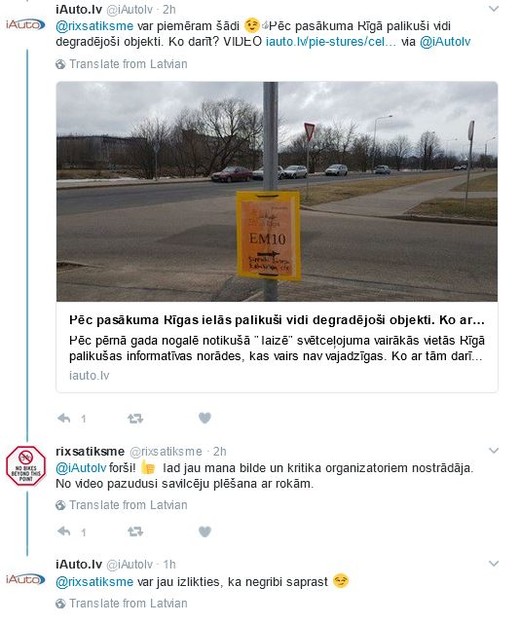The image size is (520, 624).
Task: Reply to the rixsatiksme tweet
Action: [x=64, y=532]
